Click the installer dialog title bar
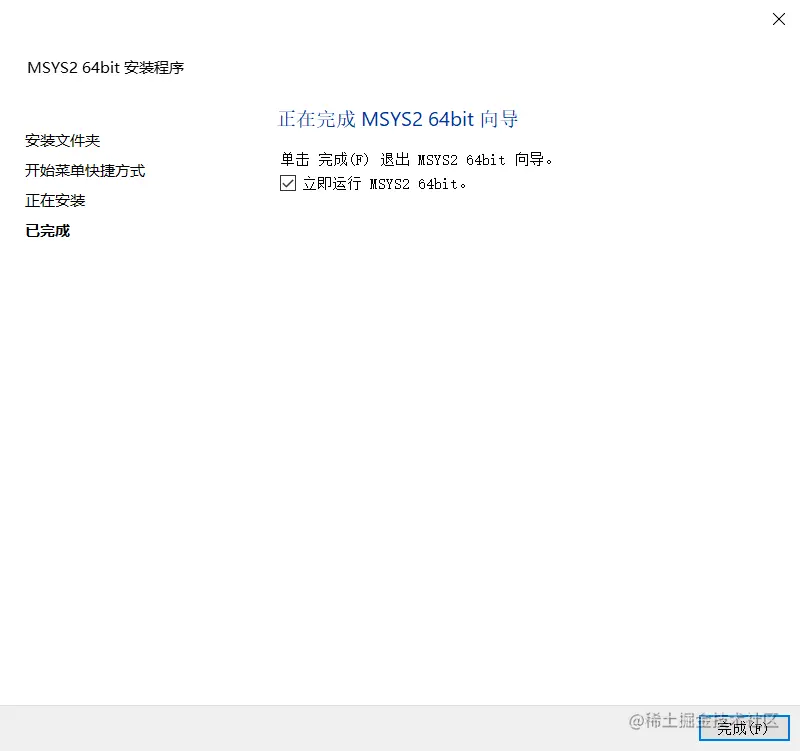 (x=400, y=19)
